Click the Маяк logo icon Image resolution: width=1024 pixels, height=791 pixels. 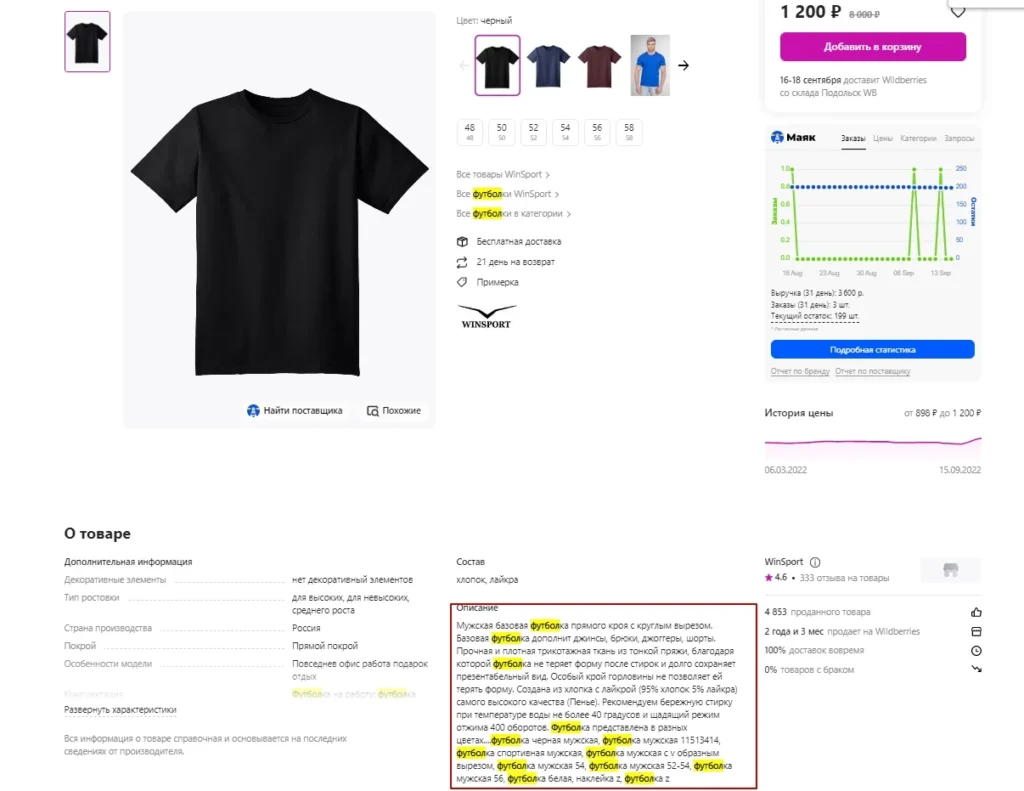tap(777, 137)
